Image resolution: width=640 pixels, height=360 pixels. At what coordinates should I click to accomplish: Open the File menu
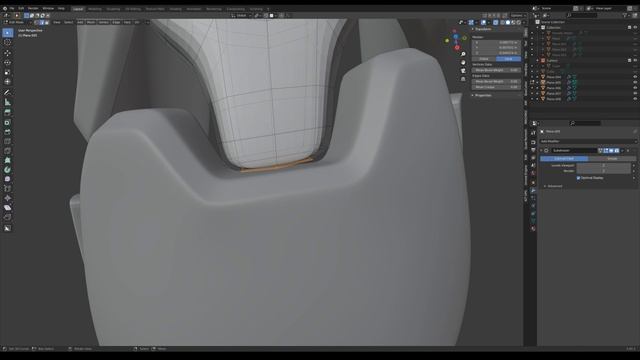(x=12, y=9)
